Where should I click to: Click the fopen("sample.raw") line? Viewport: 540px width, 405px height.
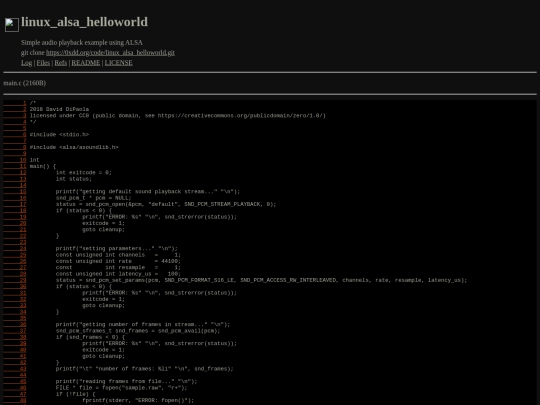[x=122, y=388]
